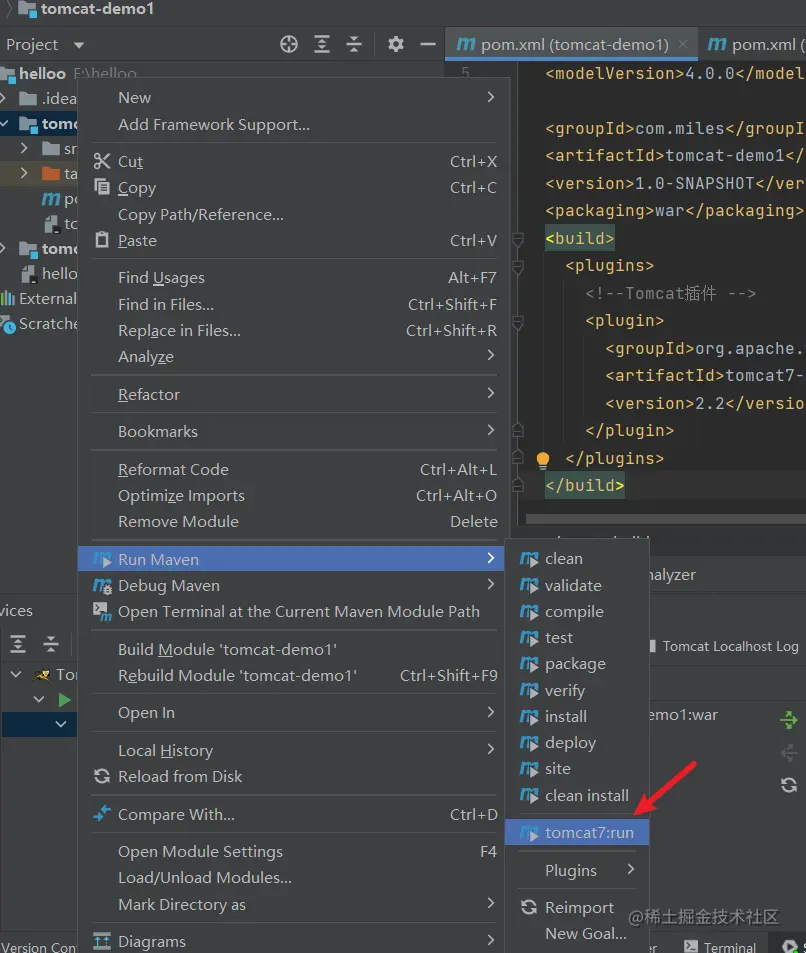The width and height of the screenshot is (806, 953).
Task: Click the helloo project root
Action: tap(42, 74)
